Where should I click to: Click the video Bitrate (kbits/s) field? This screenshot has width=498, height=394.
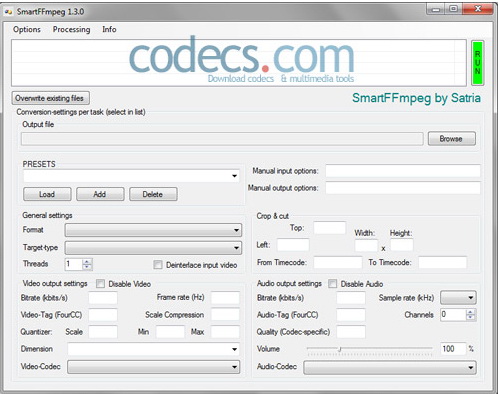click(103, 297)
